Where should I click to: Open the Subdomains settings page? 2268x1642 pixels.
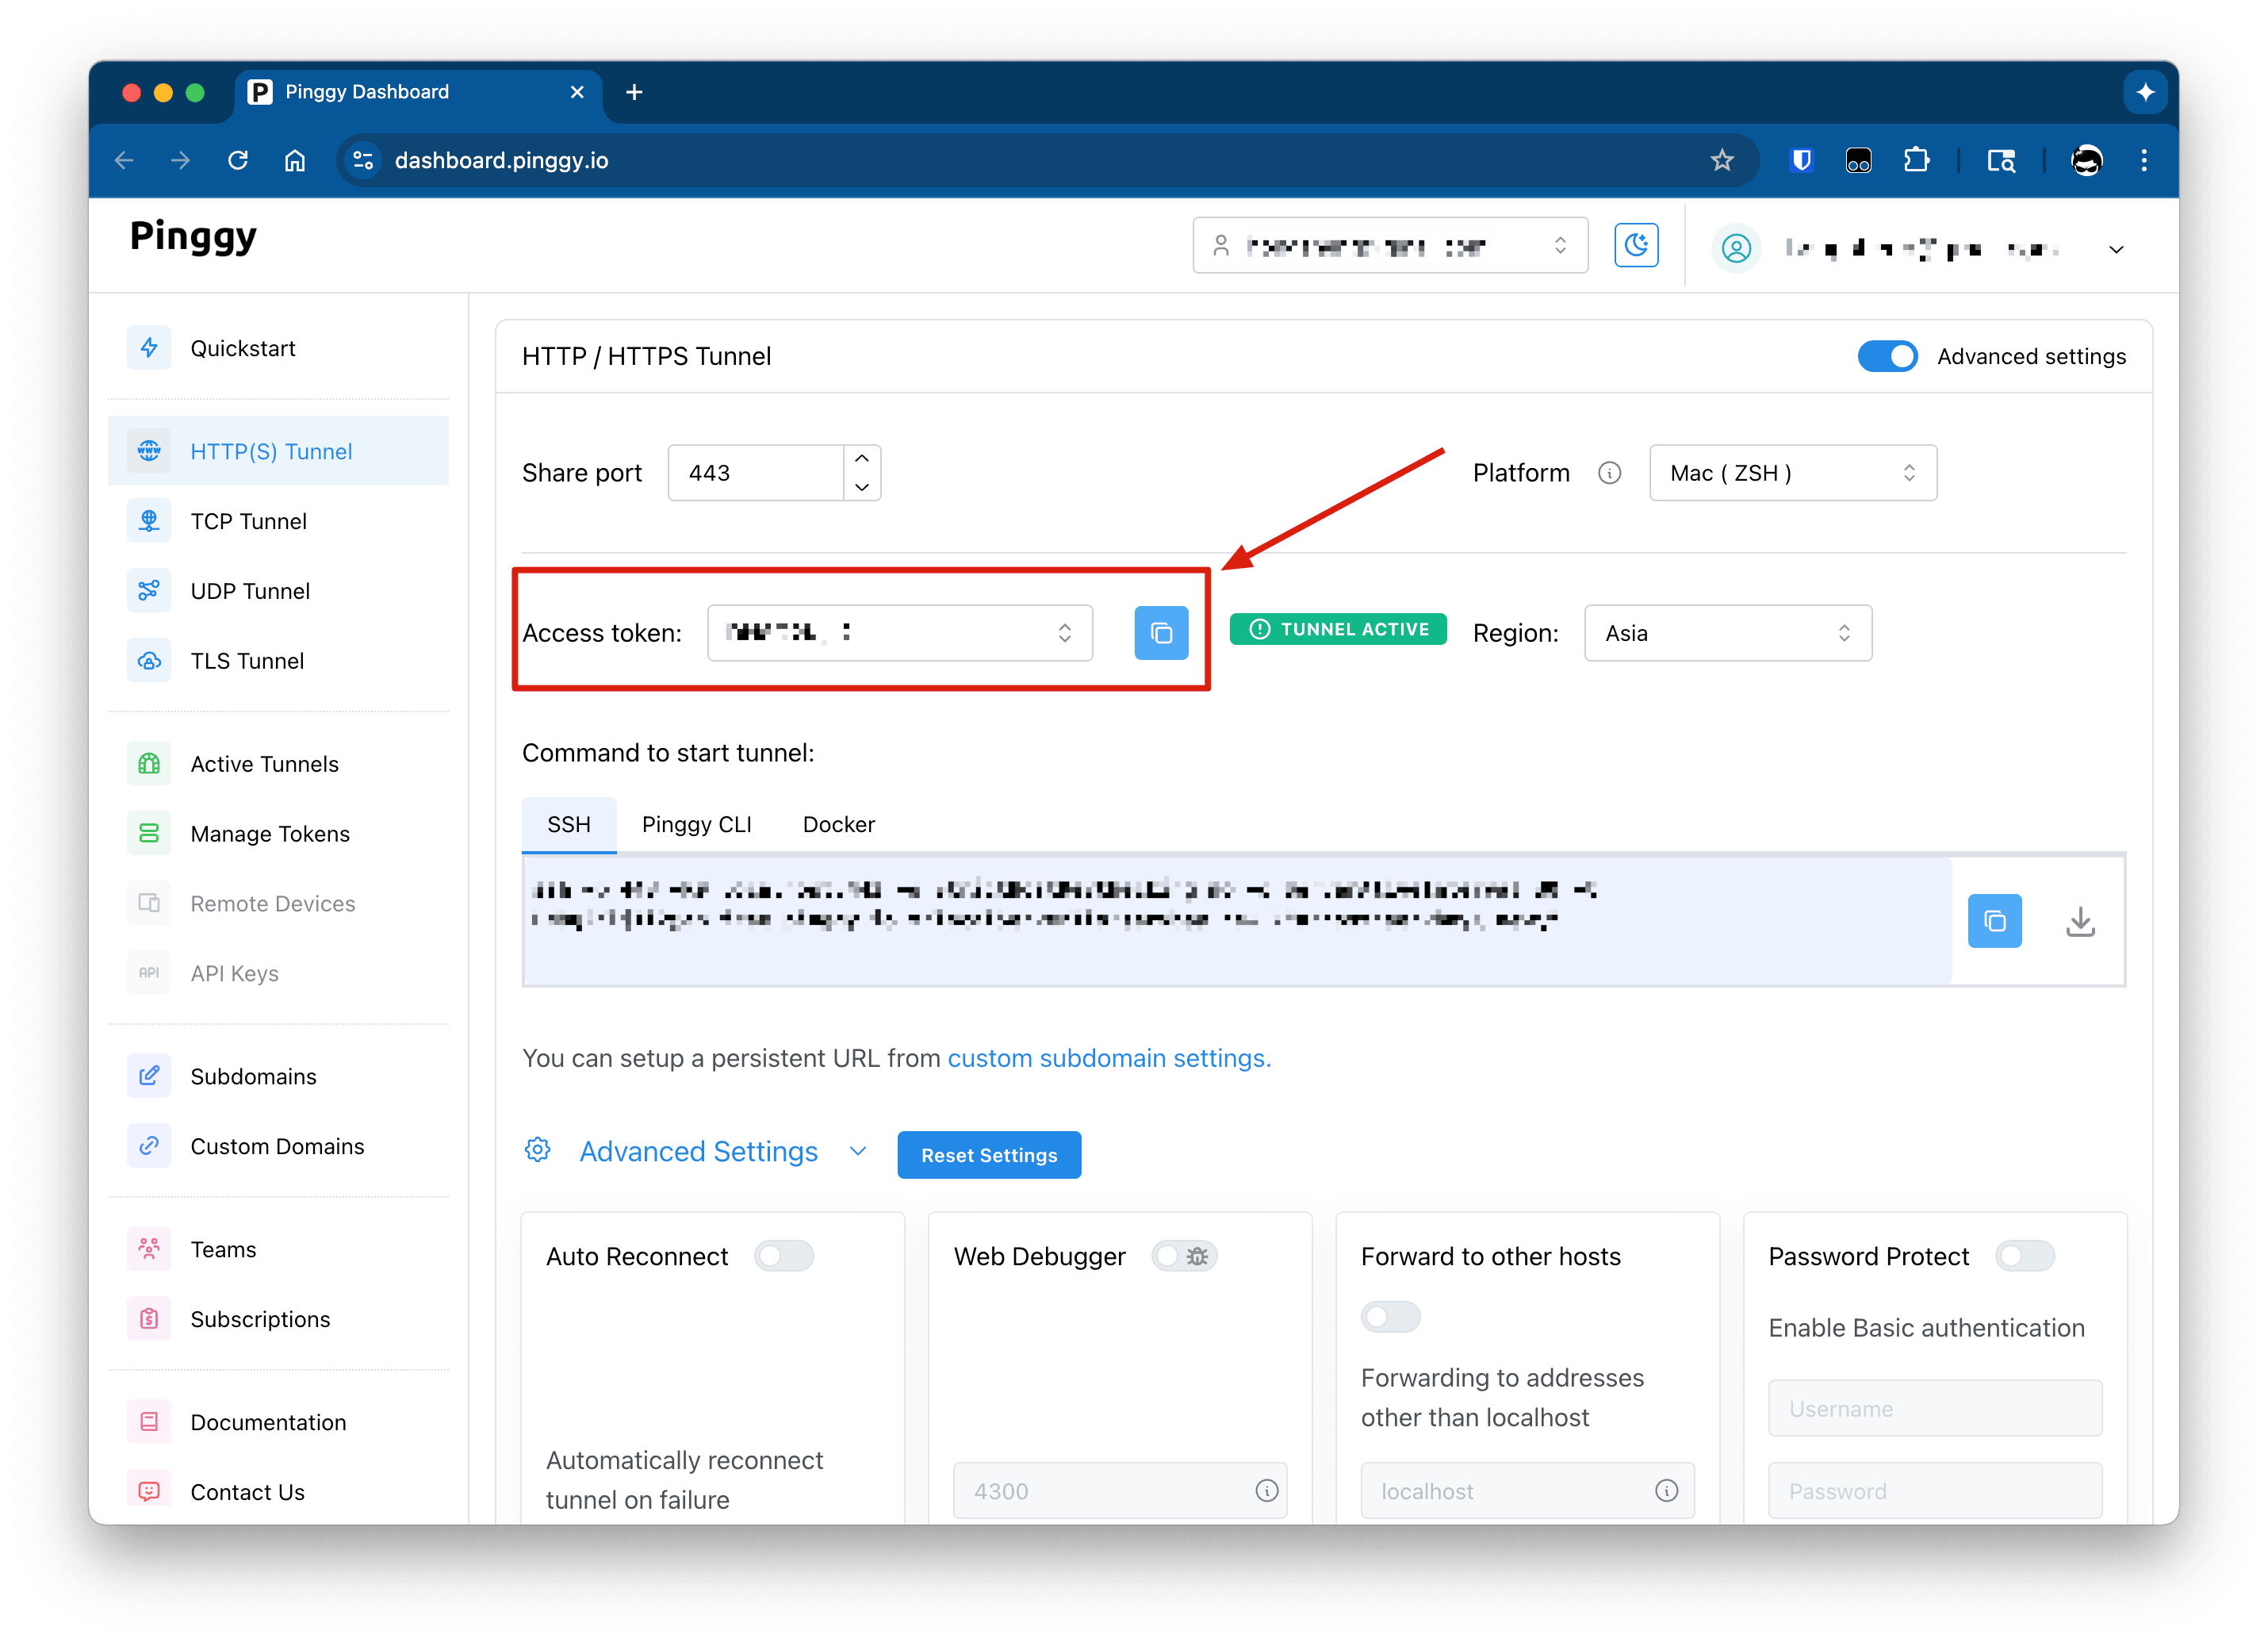coord(278,1076)
